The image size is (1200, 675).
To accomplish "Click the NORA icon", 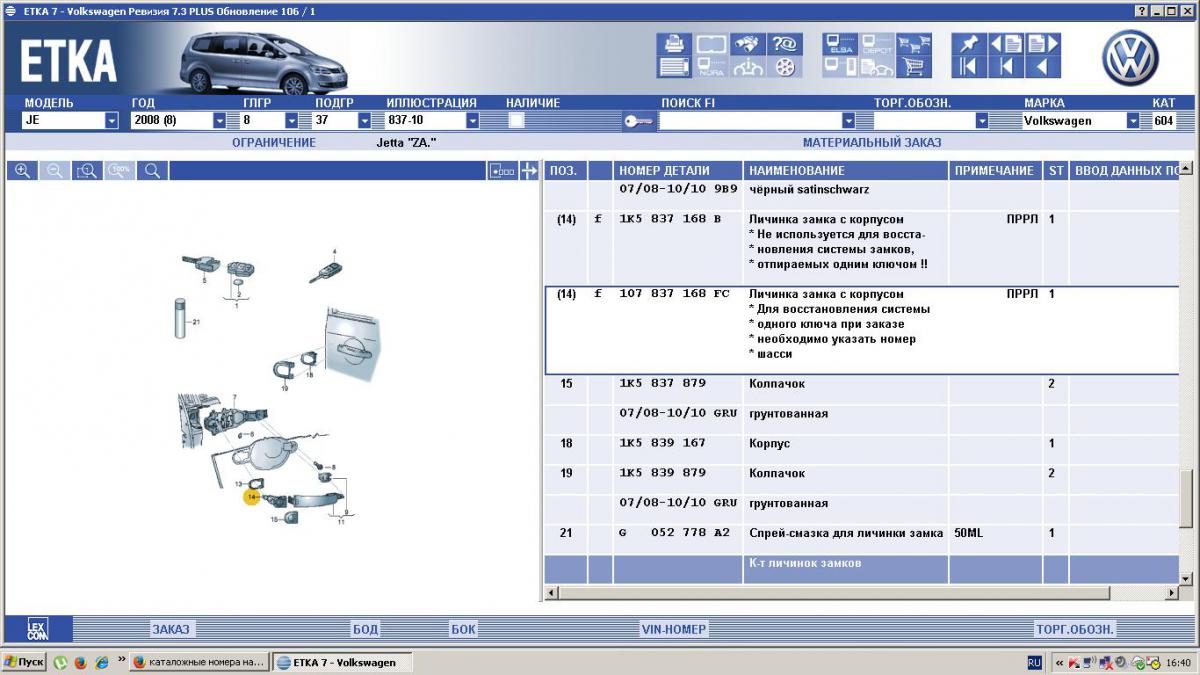I will tap(711, 67).
